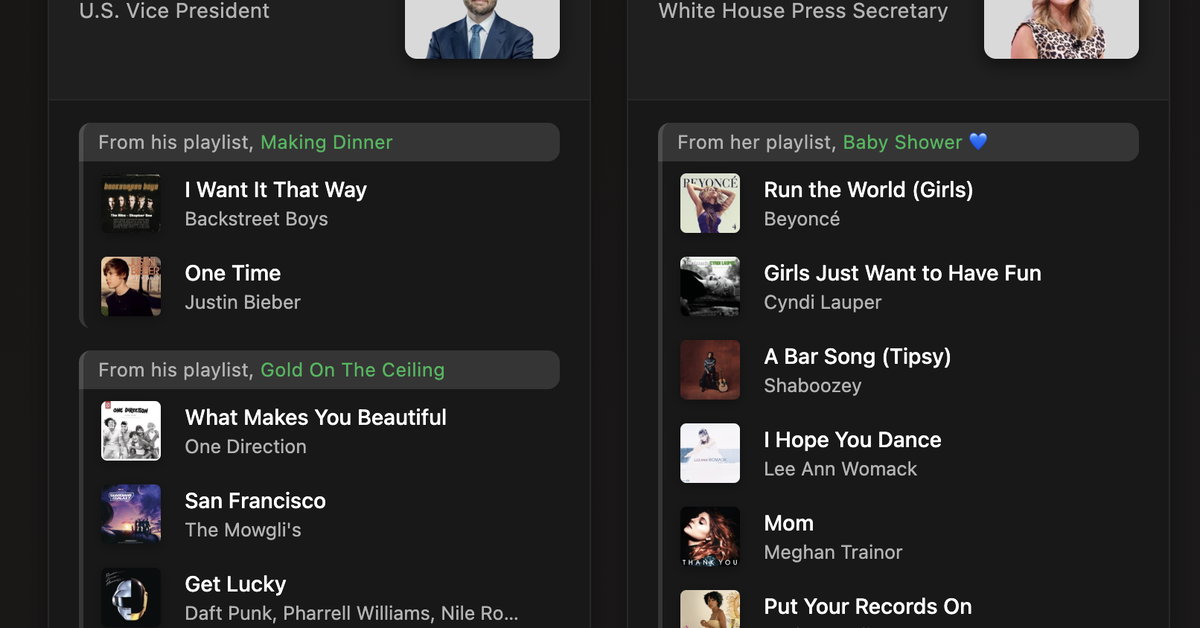Select San Francisco by The Mowgli's
Screen dimensions: 1200x628
pos(255,501)
